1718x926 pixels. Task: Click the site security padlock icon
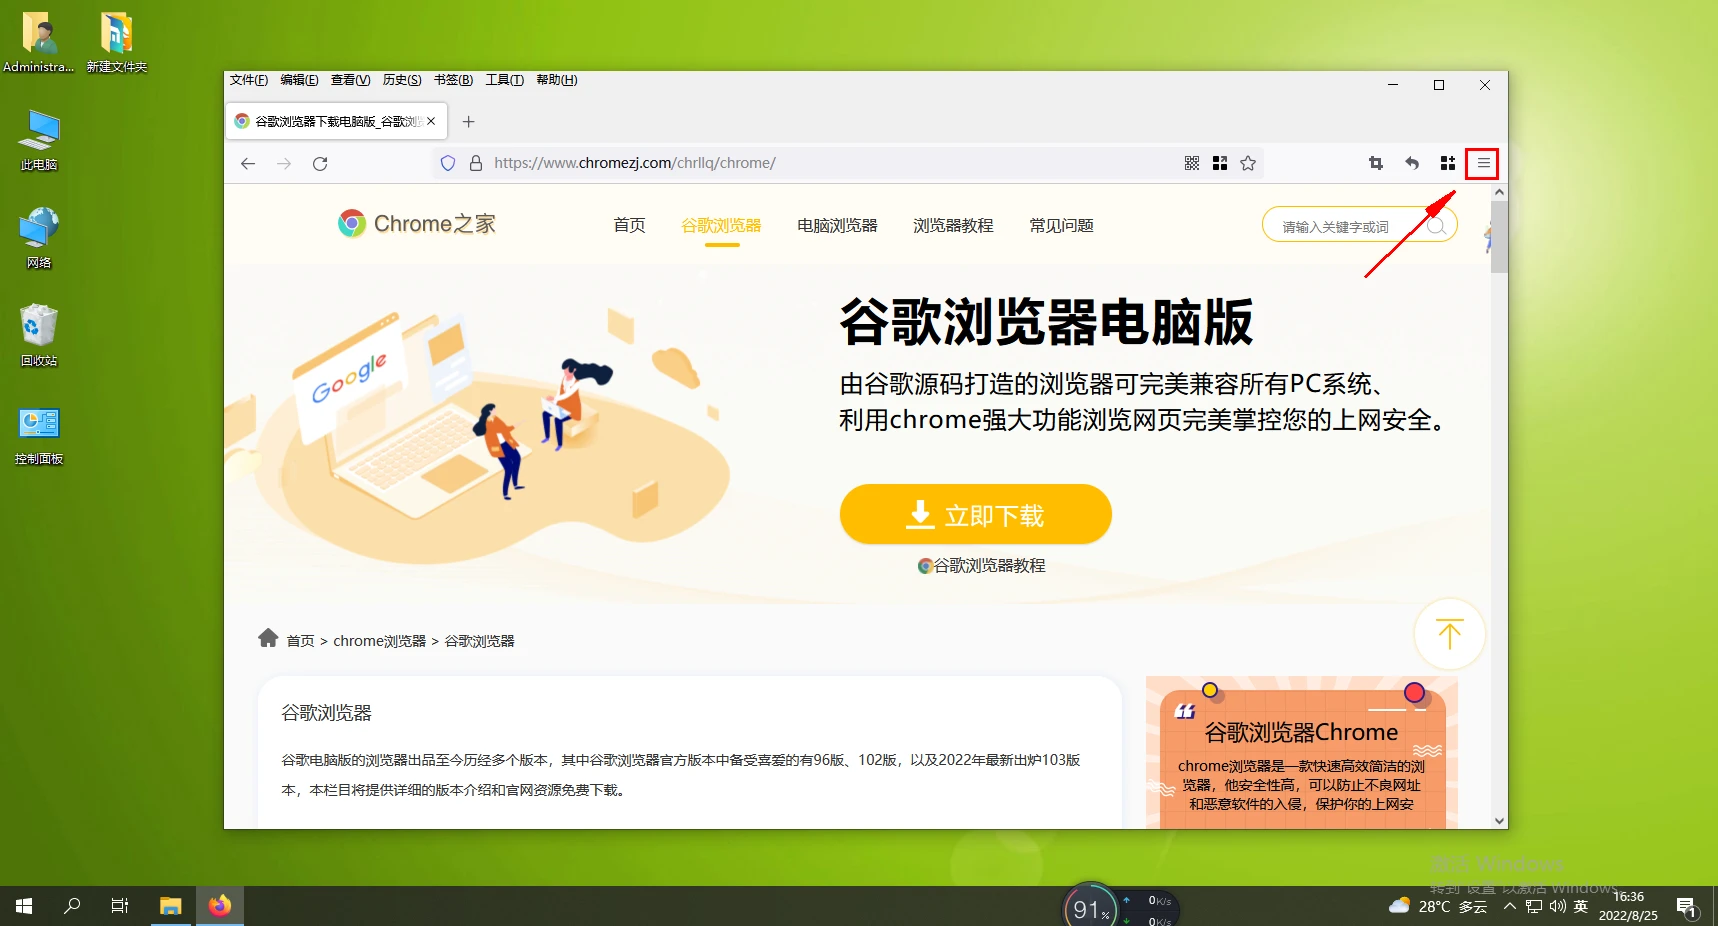point(476,163)
